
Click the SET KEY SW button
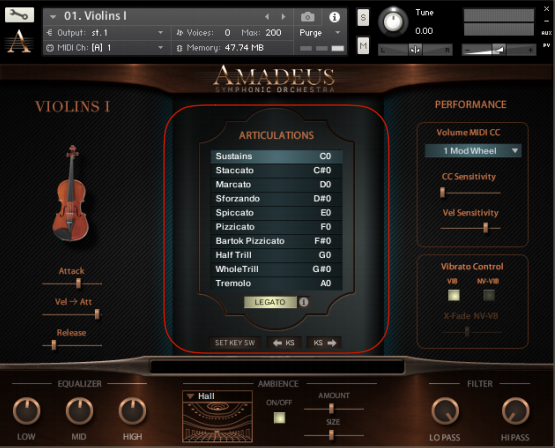coord(235,343)
